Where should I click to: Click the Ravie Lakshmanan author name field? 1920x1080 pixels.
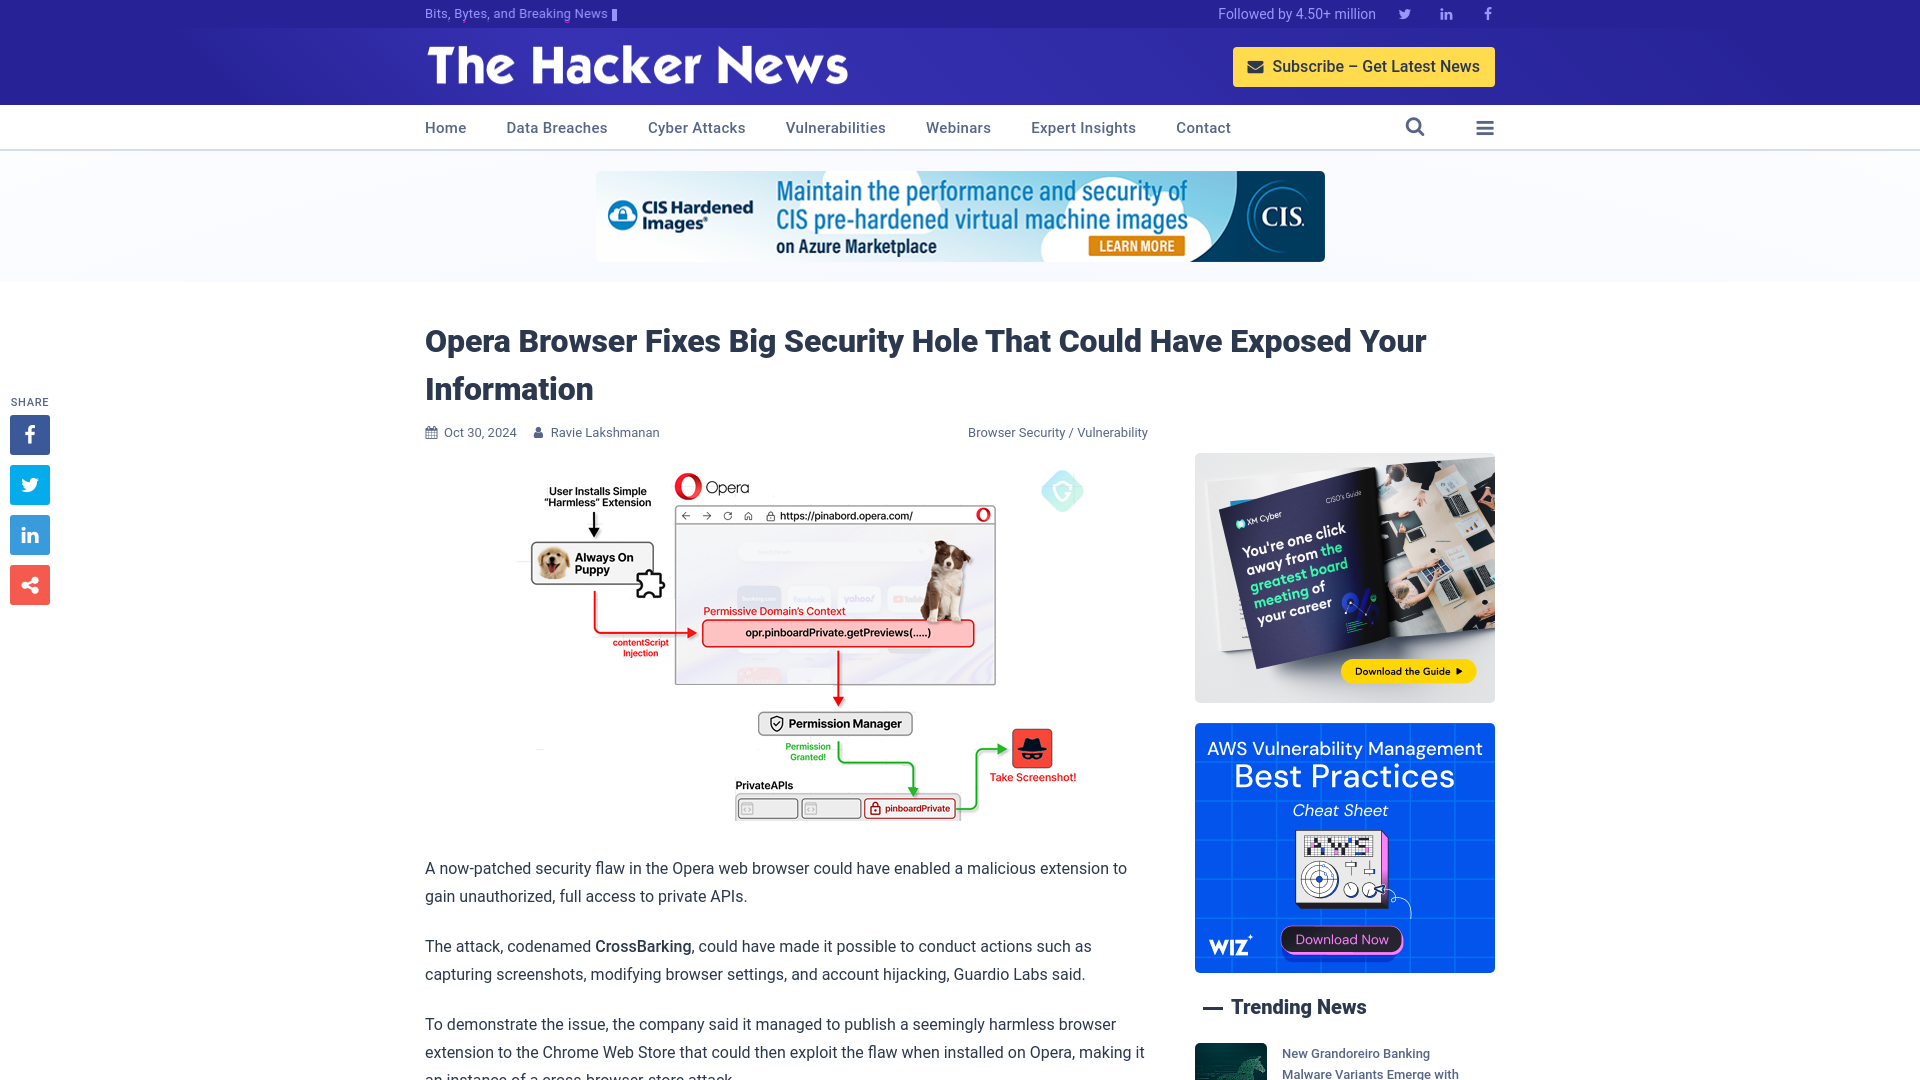point(604,433)
